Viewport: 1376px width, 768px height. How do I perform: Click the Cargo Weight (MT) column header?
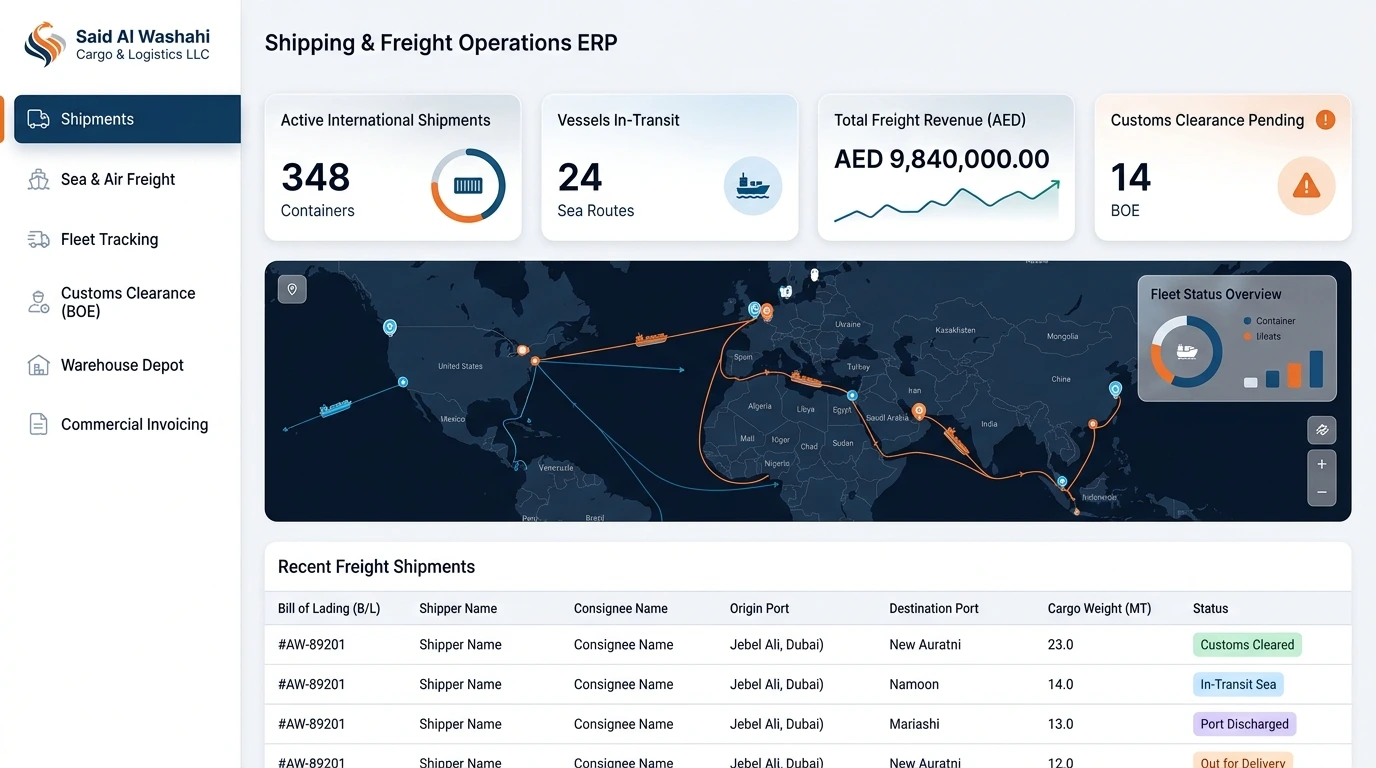click(1099, 608)
